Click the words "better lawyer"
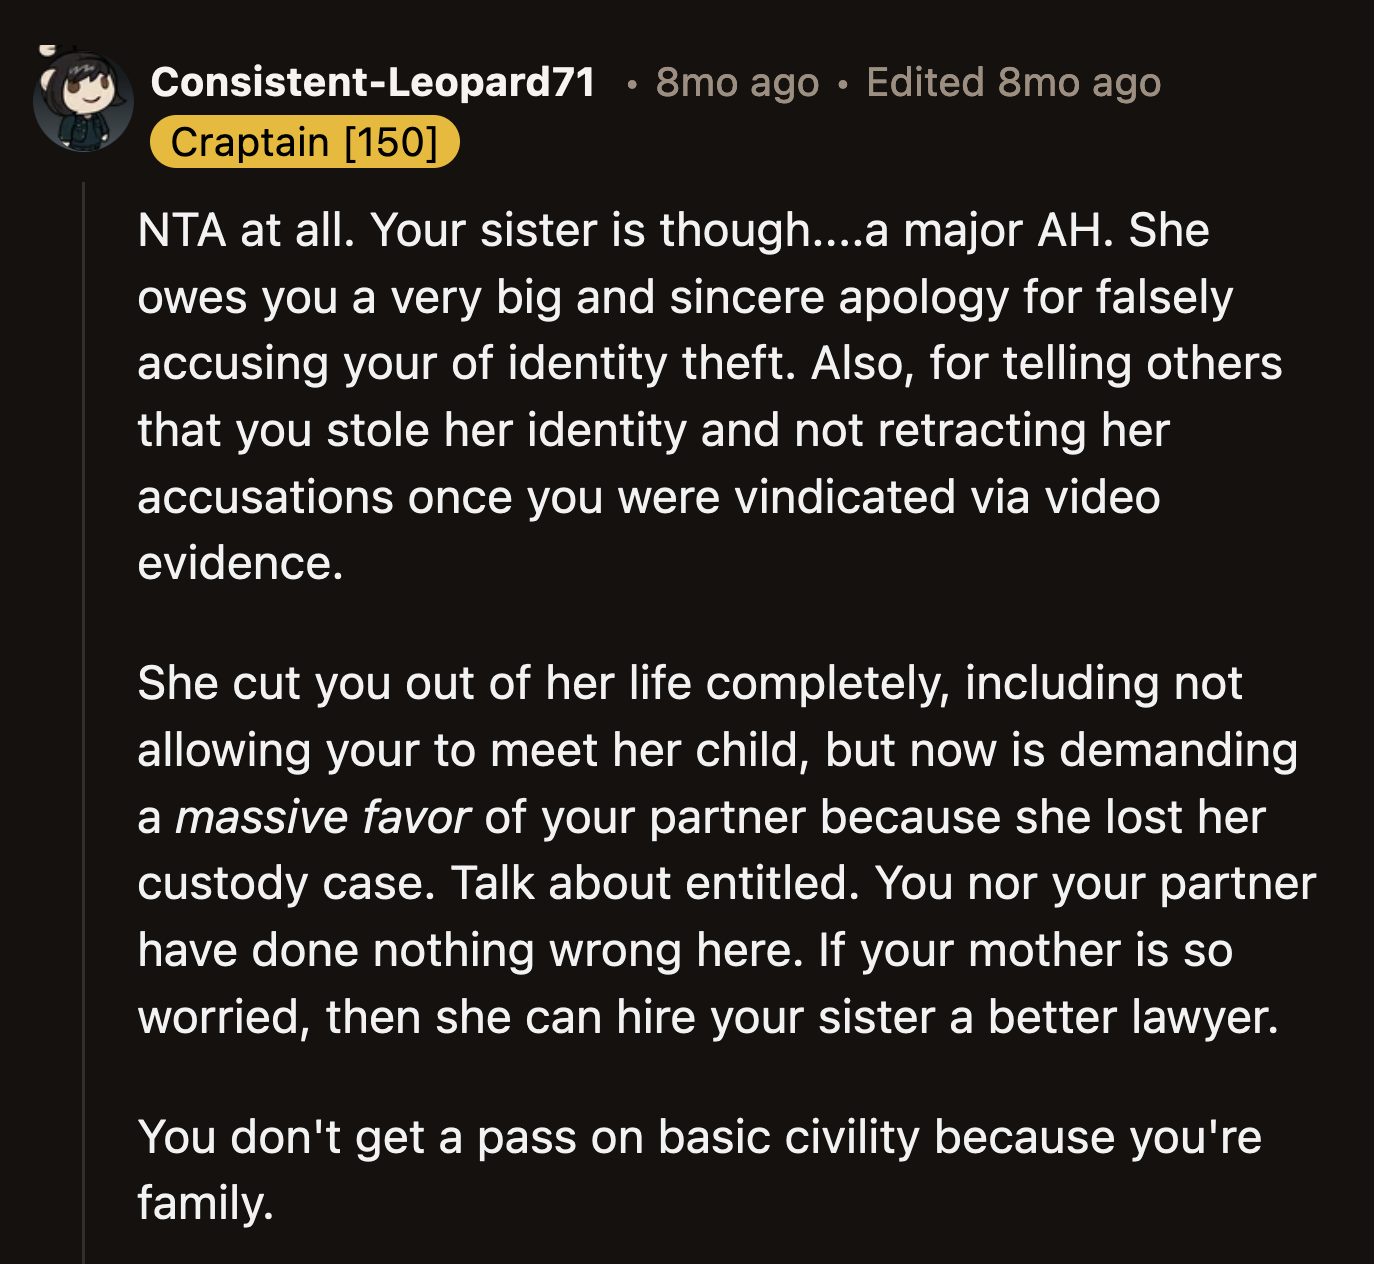The height and width of the screenshot is (1264, 1374). [1132, 1017]
